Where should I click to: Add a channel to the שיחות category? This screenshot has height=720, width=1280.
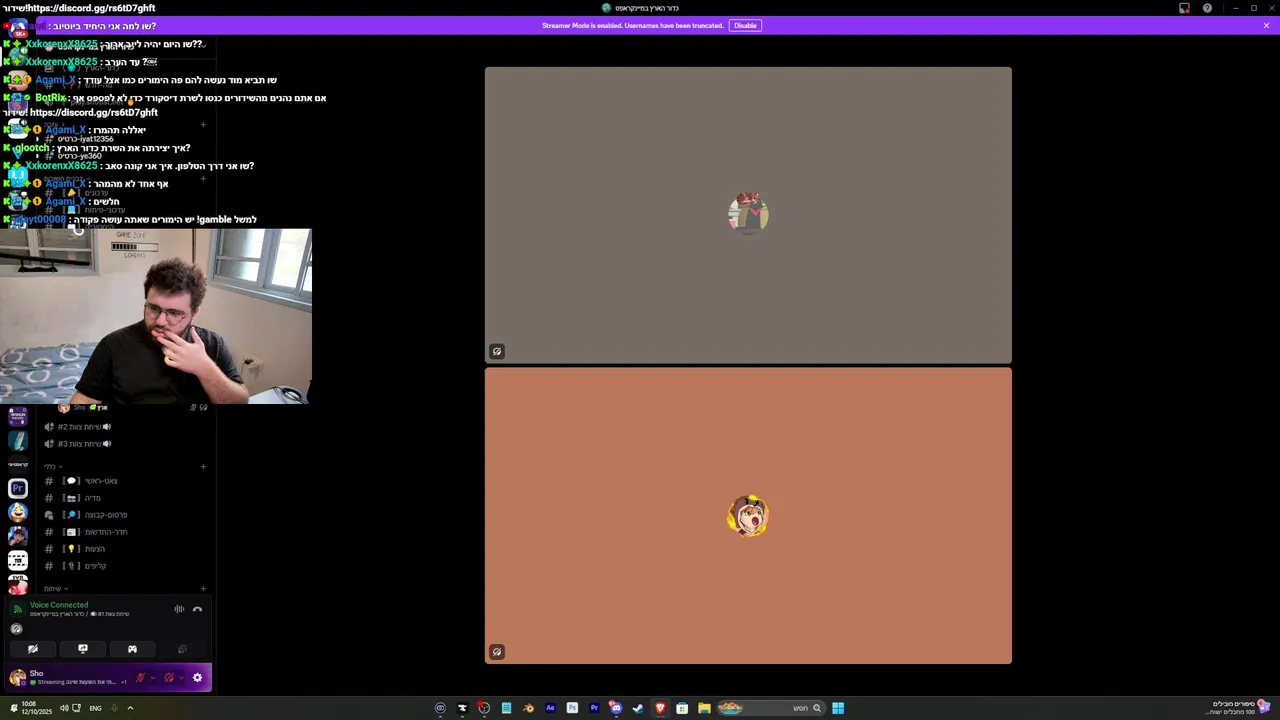203,589
